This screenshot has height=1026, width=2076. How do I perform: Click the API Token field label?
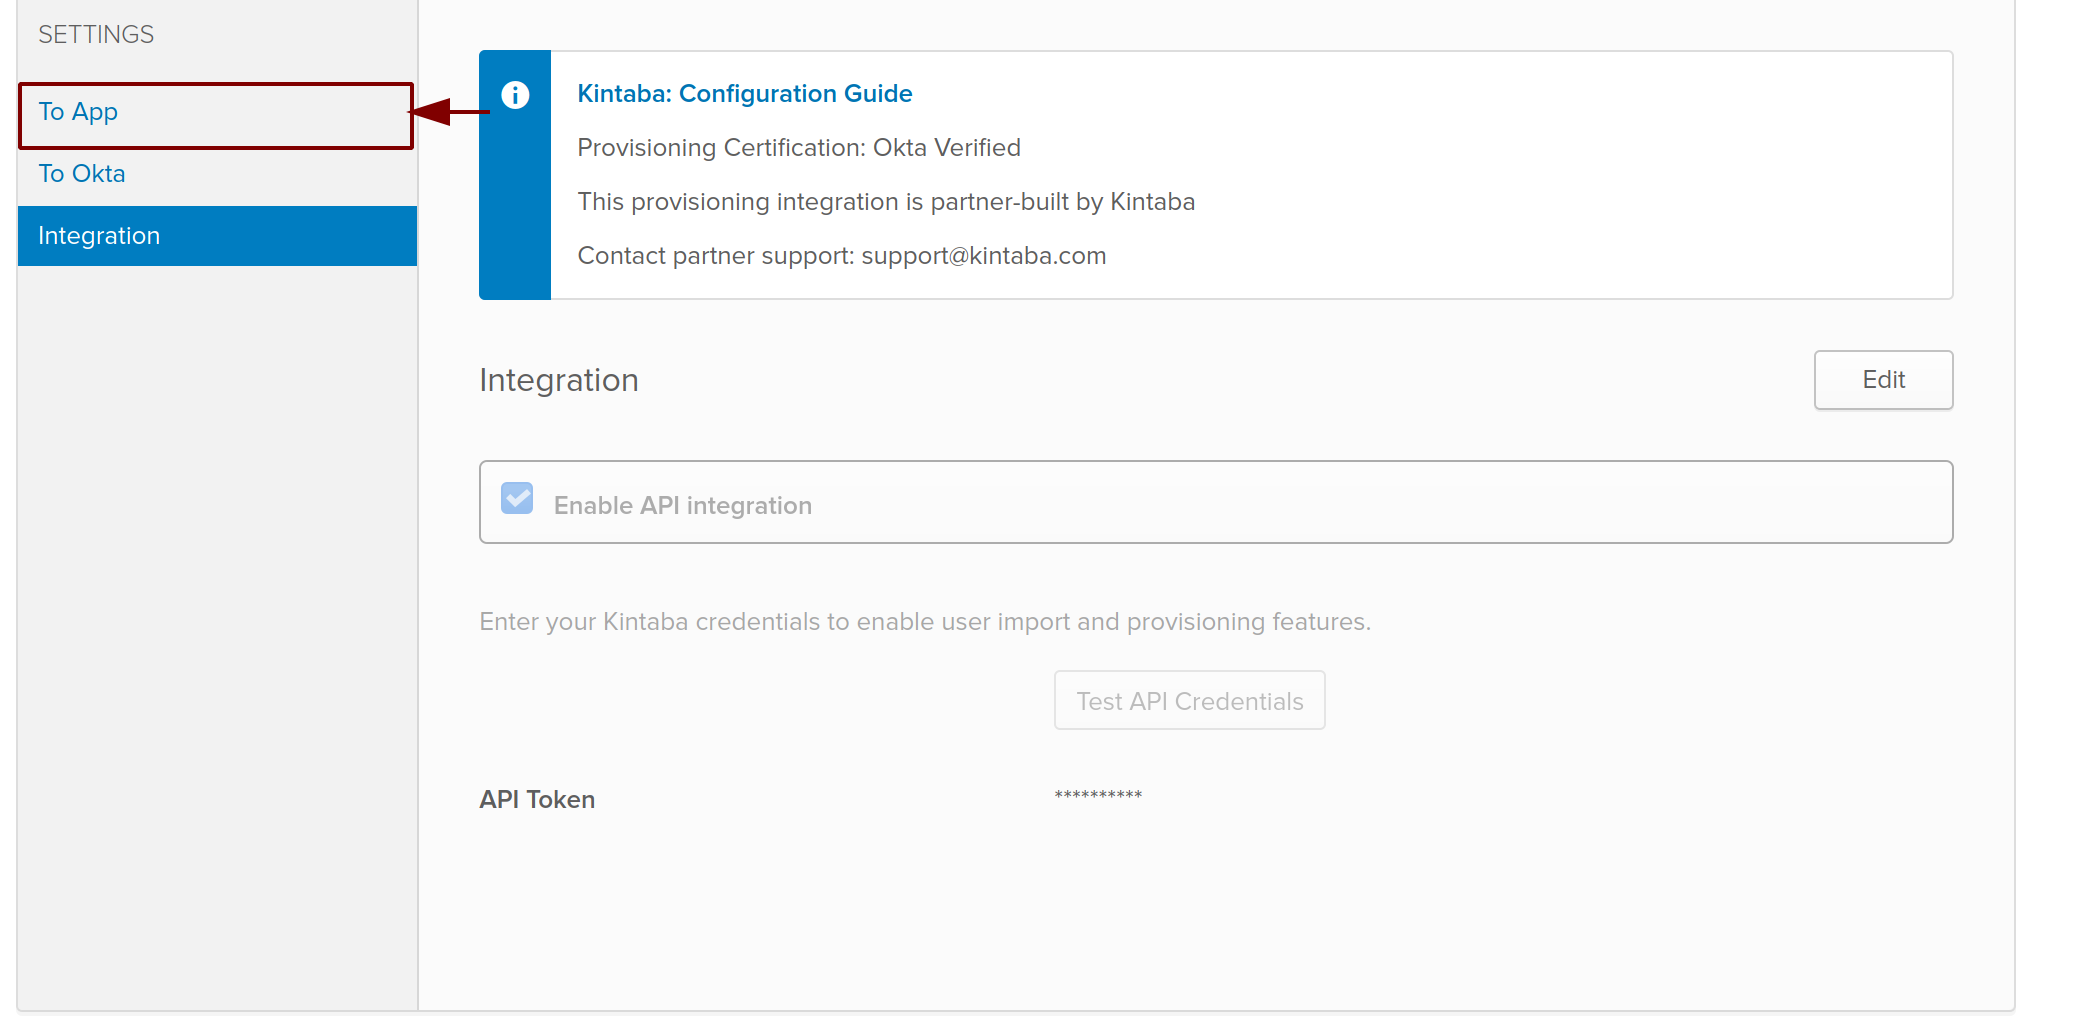click(x=537, y=800)
